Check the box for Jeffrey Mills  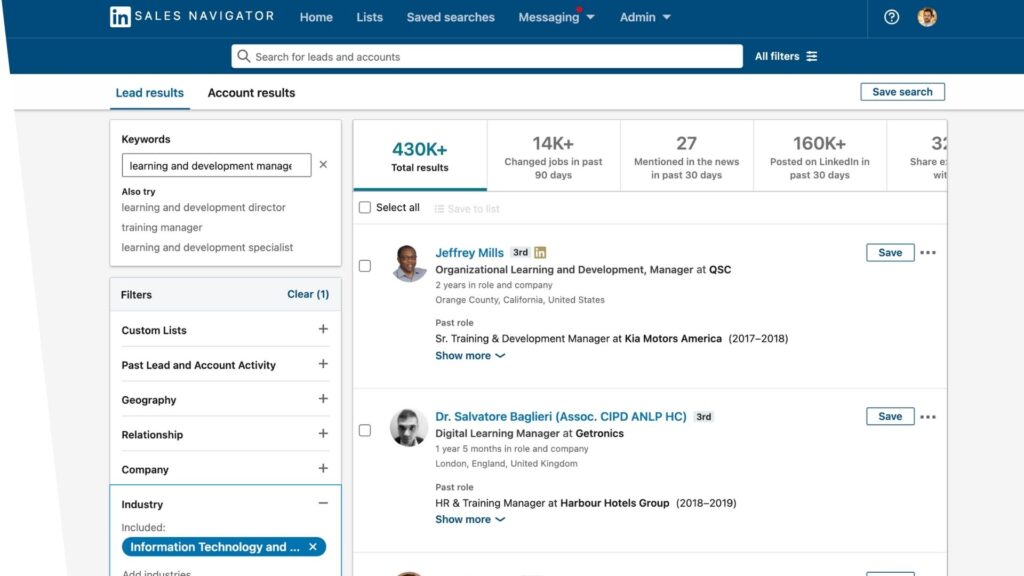click(365, 266)
